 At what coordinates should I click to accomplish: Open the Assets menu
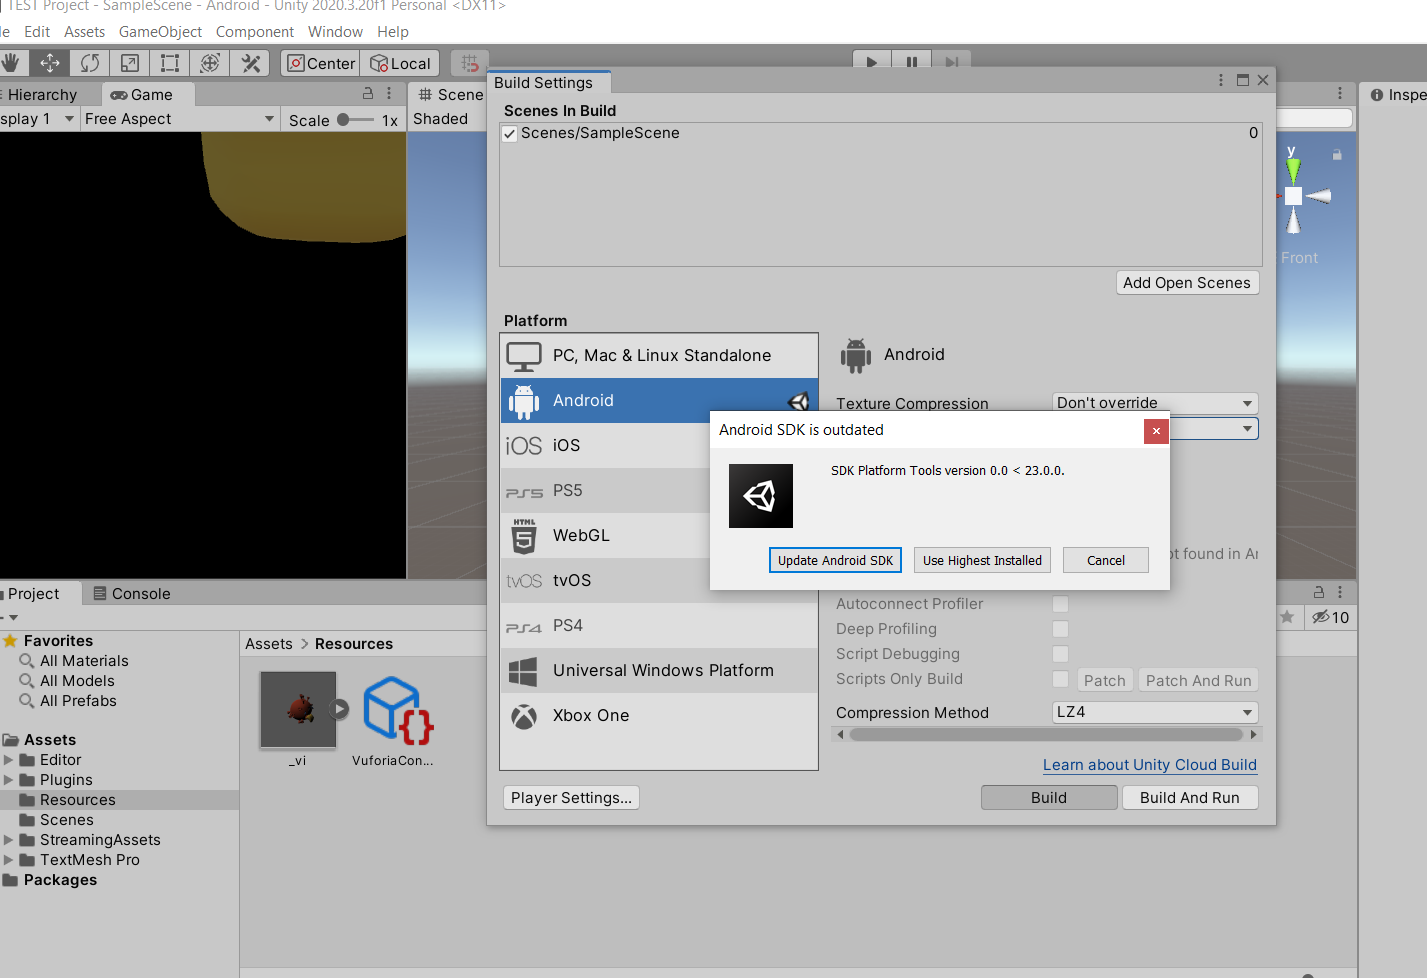pos(84,32)
